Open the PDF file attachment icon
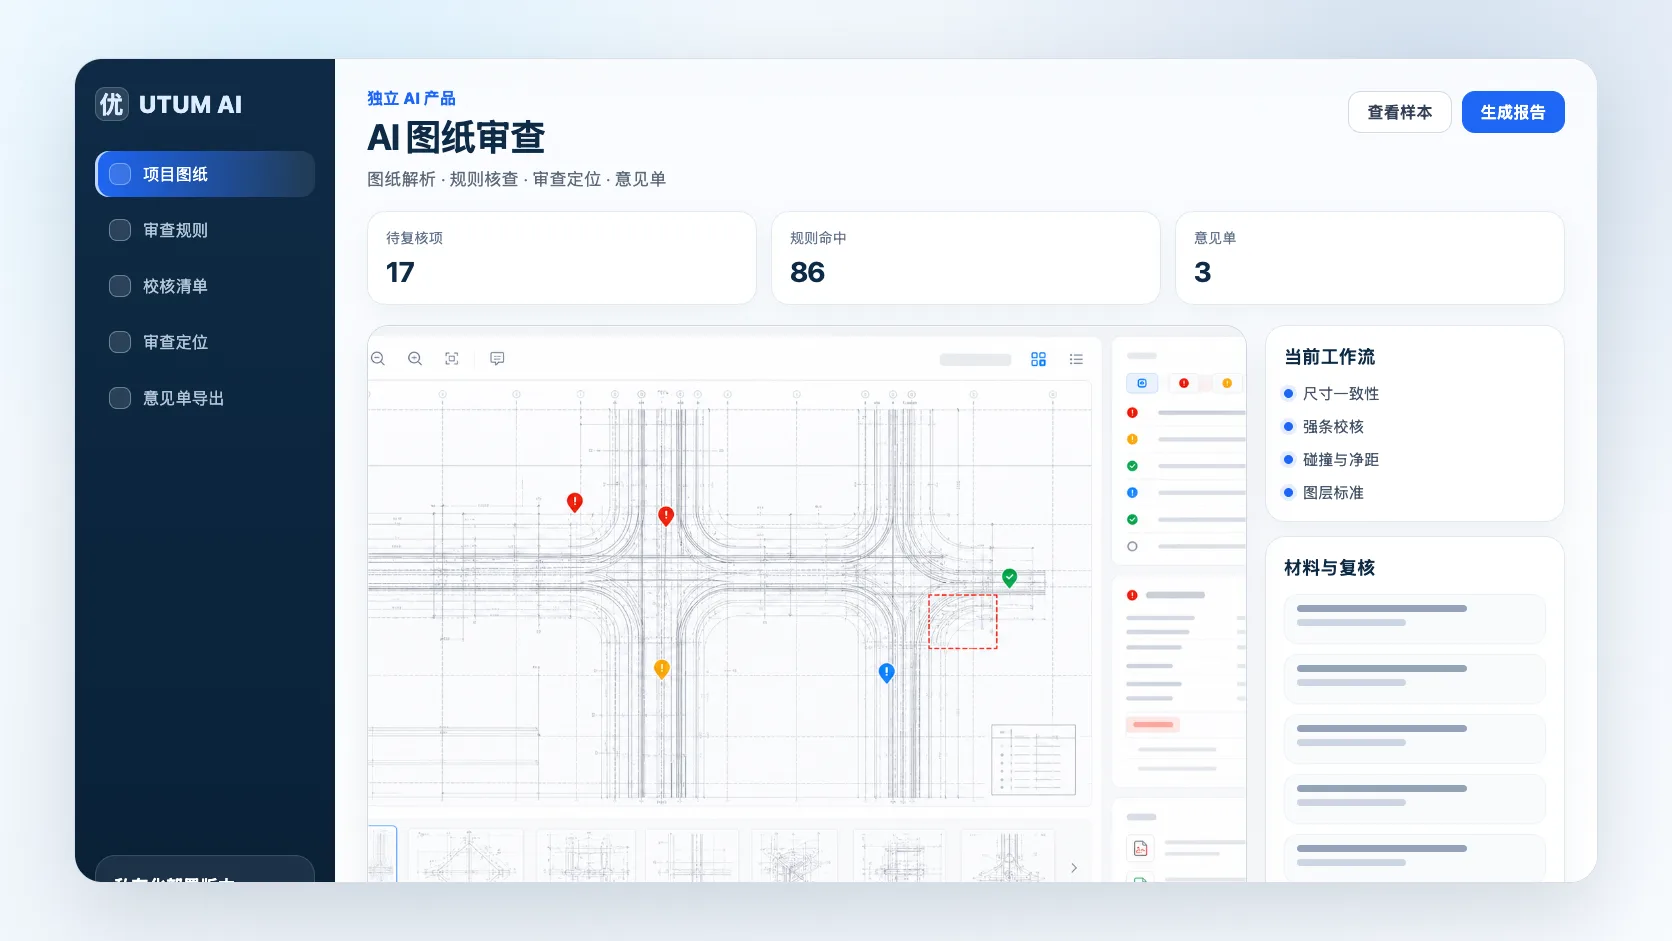Image resolution: width=1672 pixels, height=941 pixels. click(1141, 848)
